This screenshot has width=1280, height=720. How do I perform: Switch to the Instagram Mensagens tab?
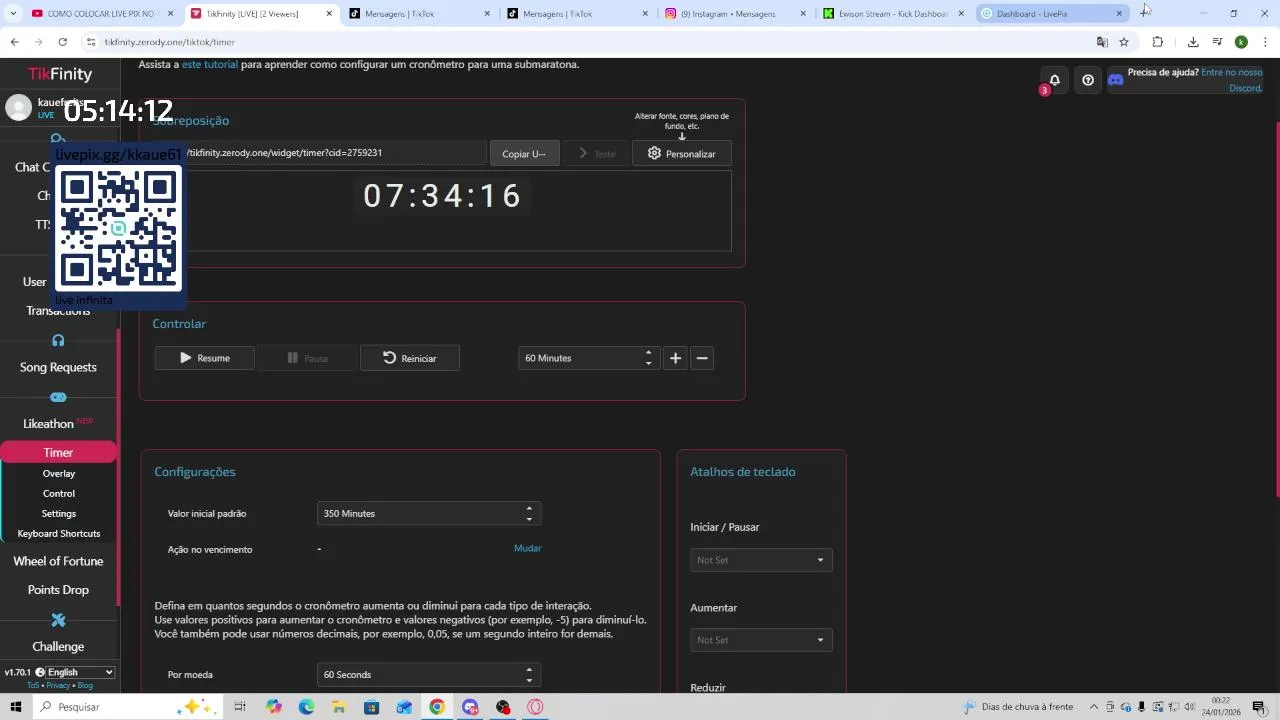(734, 14)
